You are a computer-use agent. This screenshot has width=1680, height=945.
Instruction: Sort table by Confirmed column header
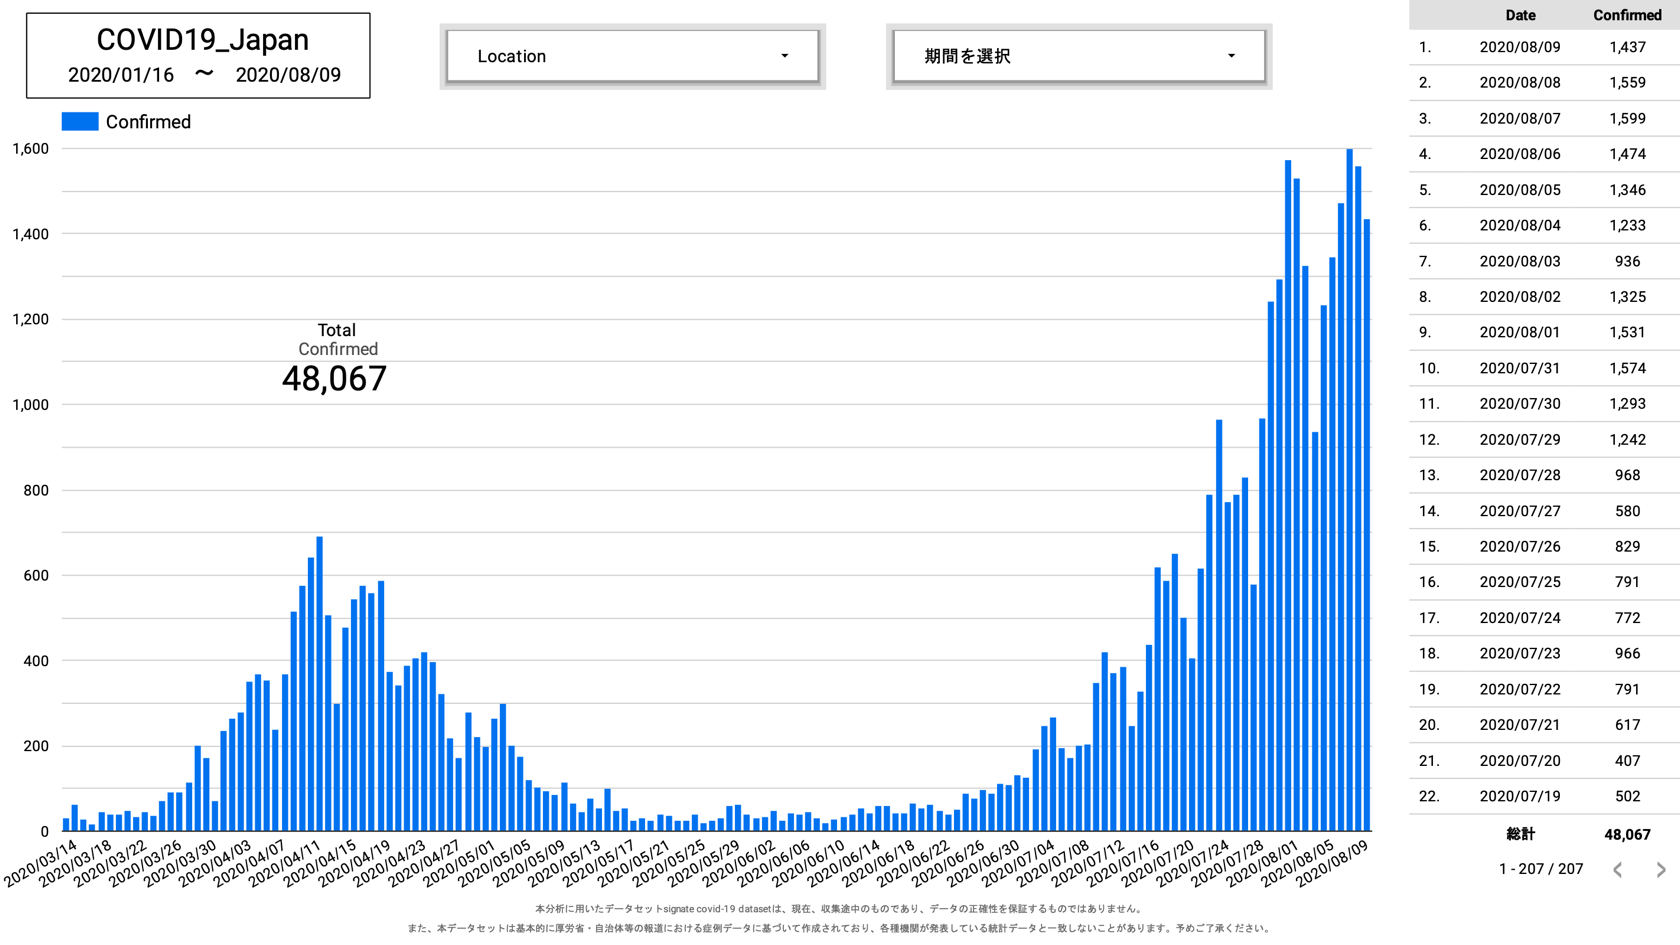tap(1626, 15)
